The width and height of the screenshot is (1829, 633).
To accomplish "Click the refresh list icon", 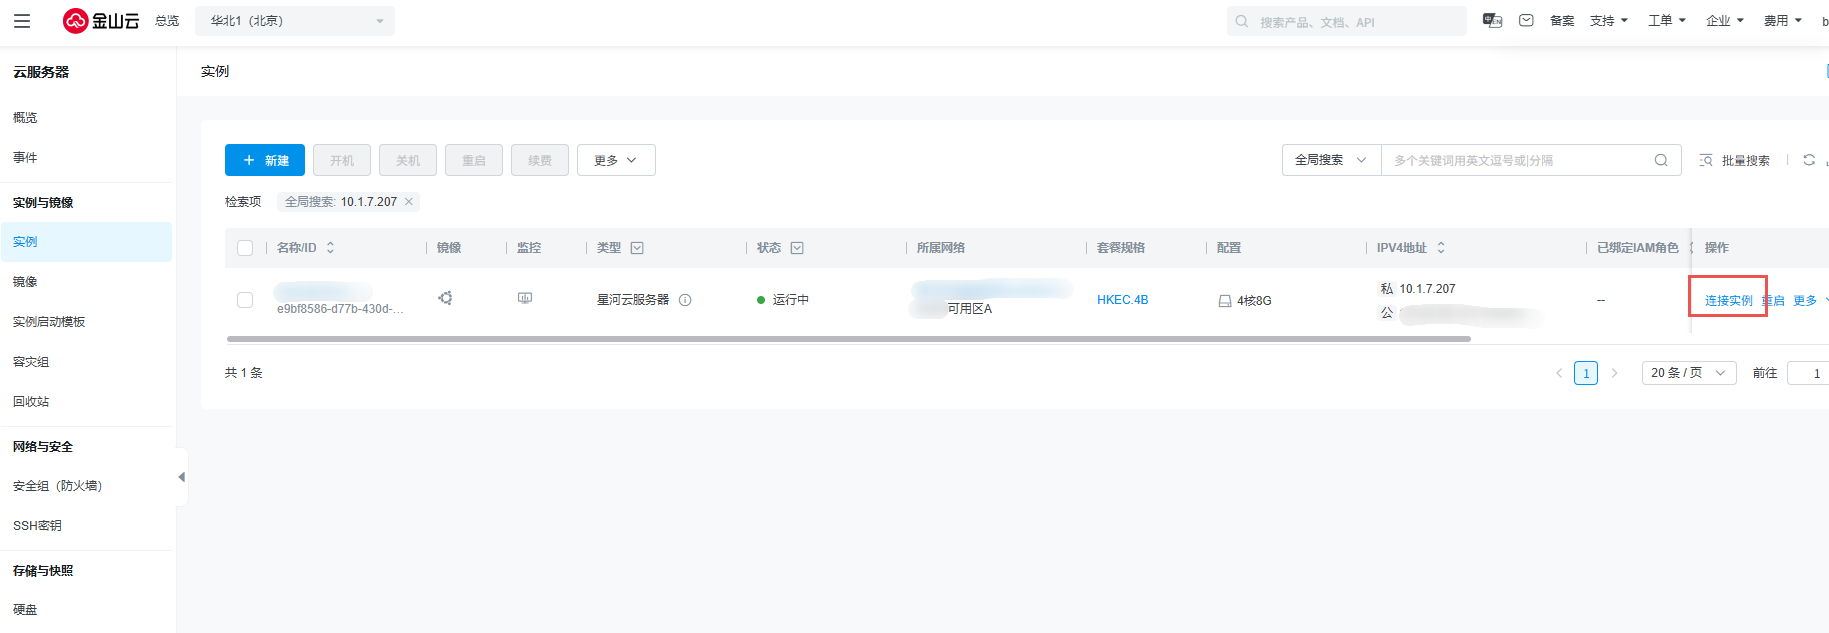I will [1808, 160].
